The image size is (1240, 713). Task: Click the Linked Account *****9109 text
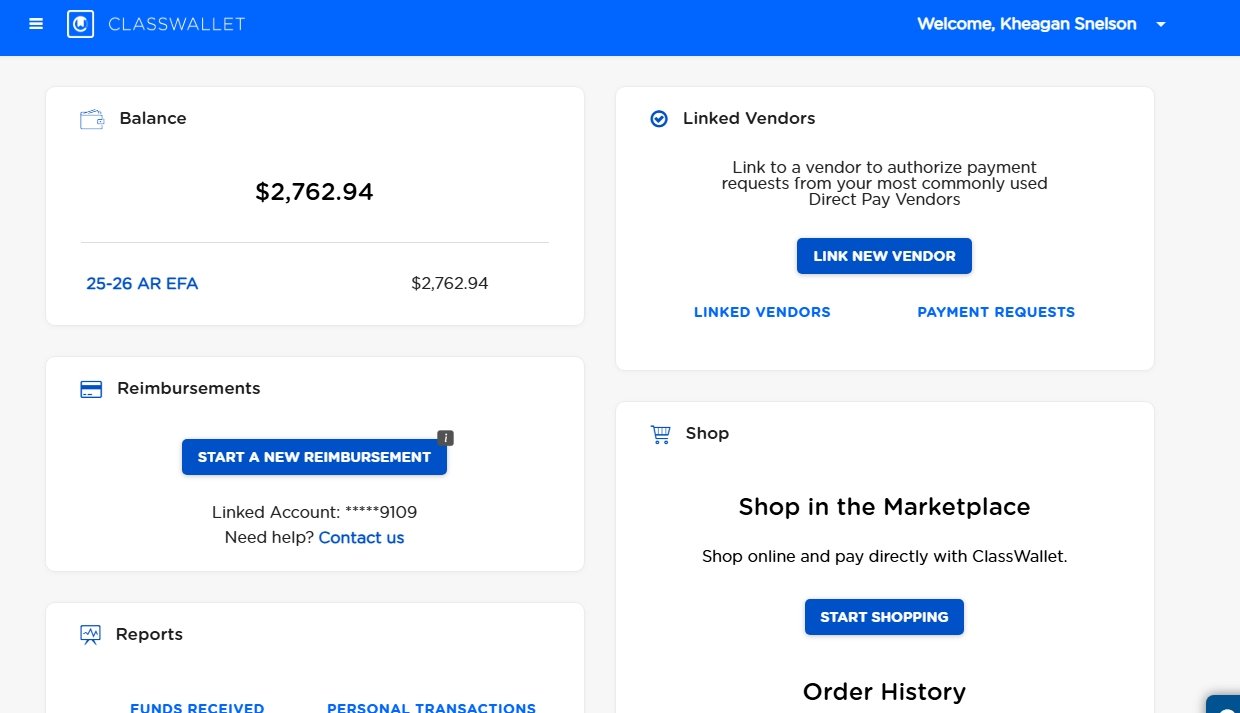point(314,512)
